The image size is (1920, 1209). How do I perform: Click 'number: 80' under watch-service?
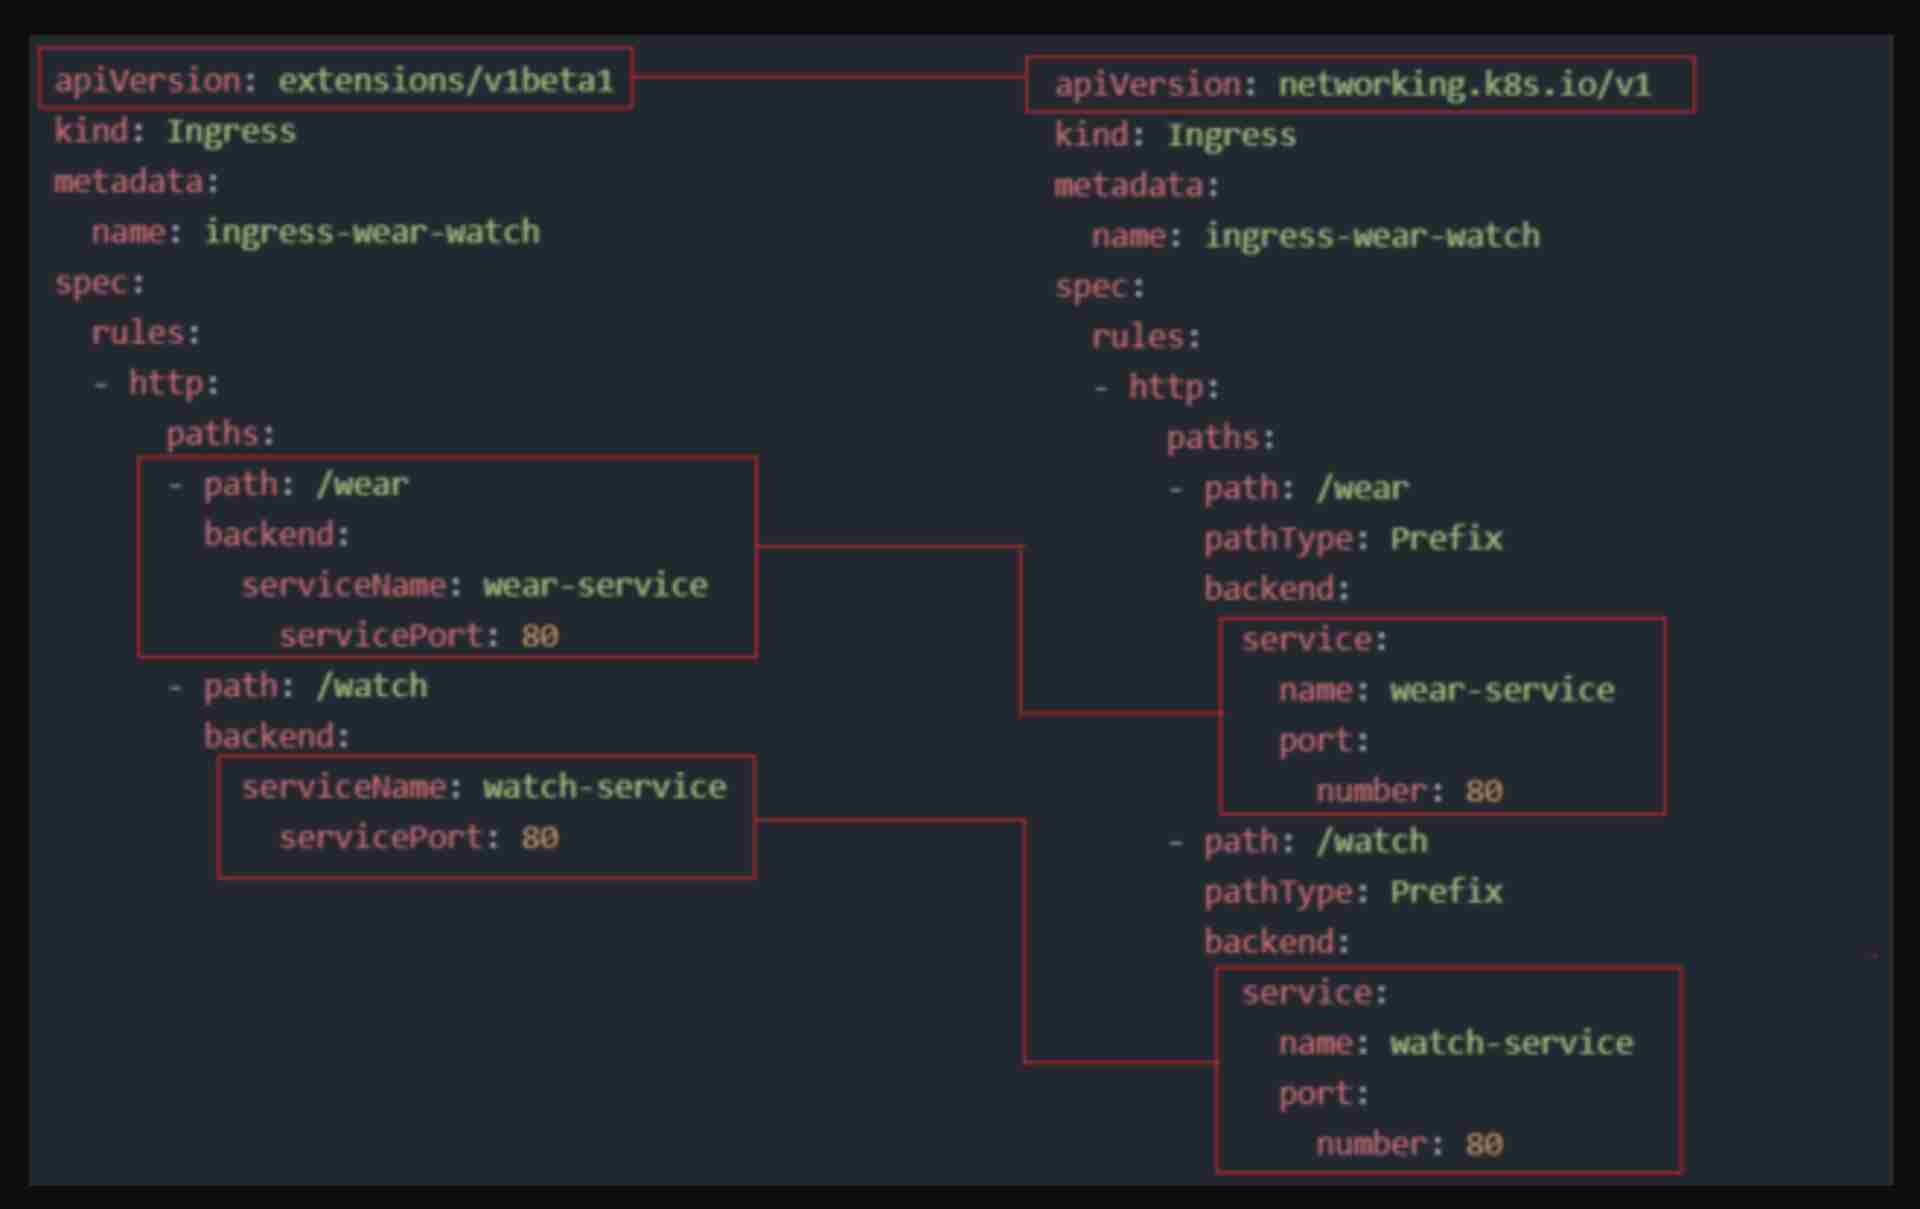pyautogui.click(x=1409, y=1144)
